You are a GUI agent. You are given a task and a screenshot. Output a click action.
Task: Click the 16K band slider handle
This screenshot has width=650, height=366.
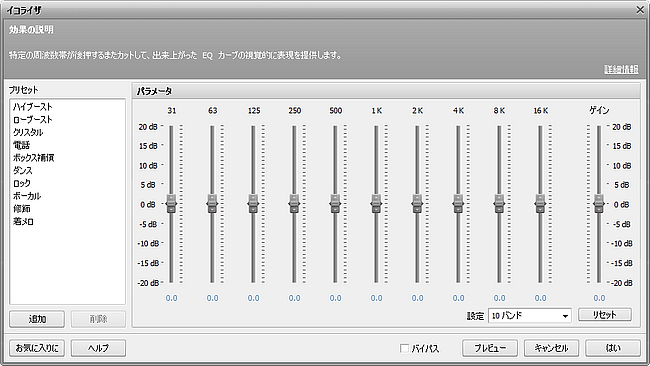coord(541,204)
